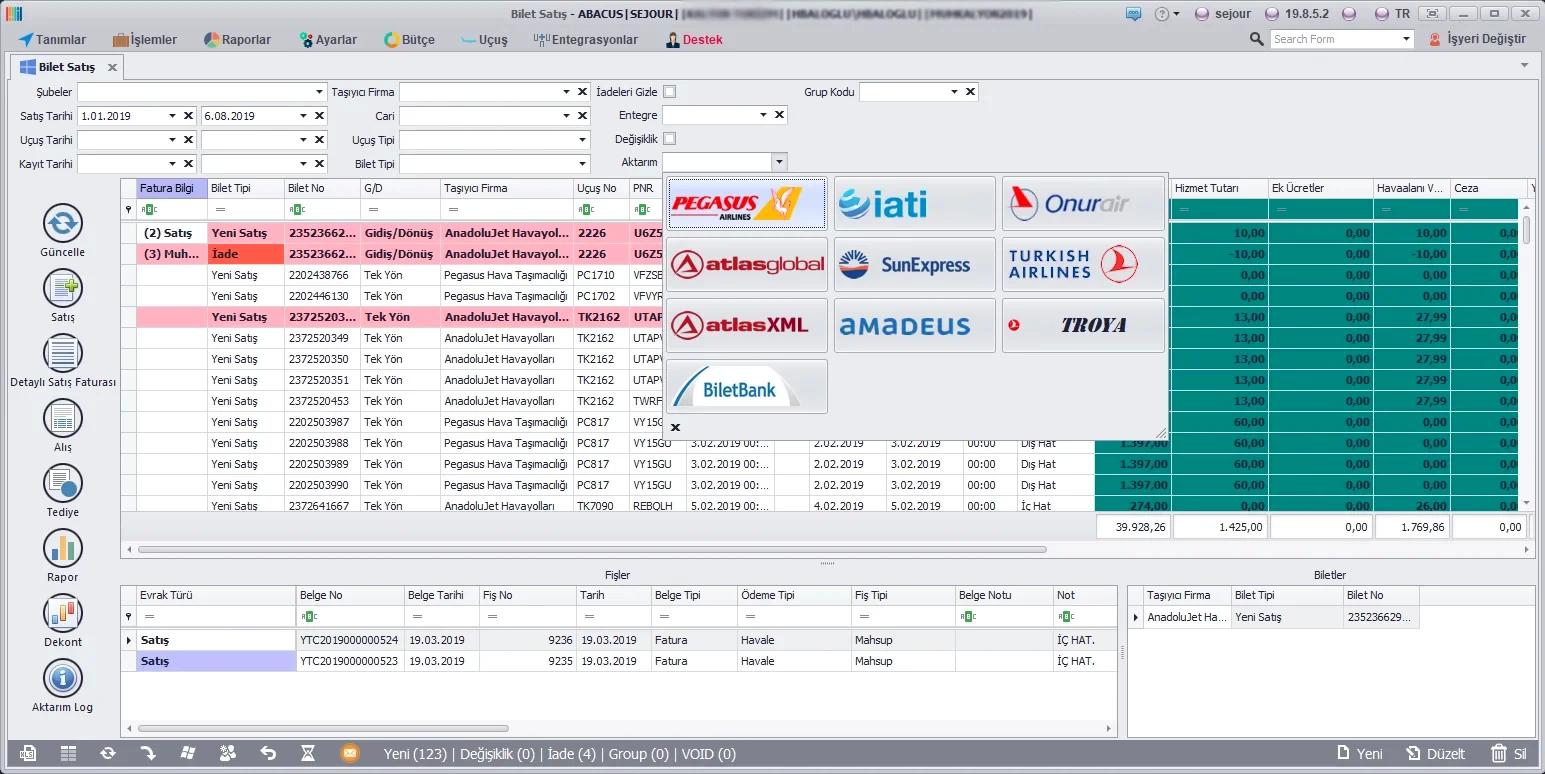The image size is (1545, 774).
Task: Open the Tanımlar menu
Action: click(x=52, y=39)
